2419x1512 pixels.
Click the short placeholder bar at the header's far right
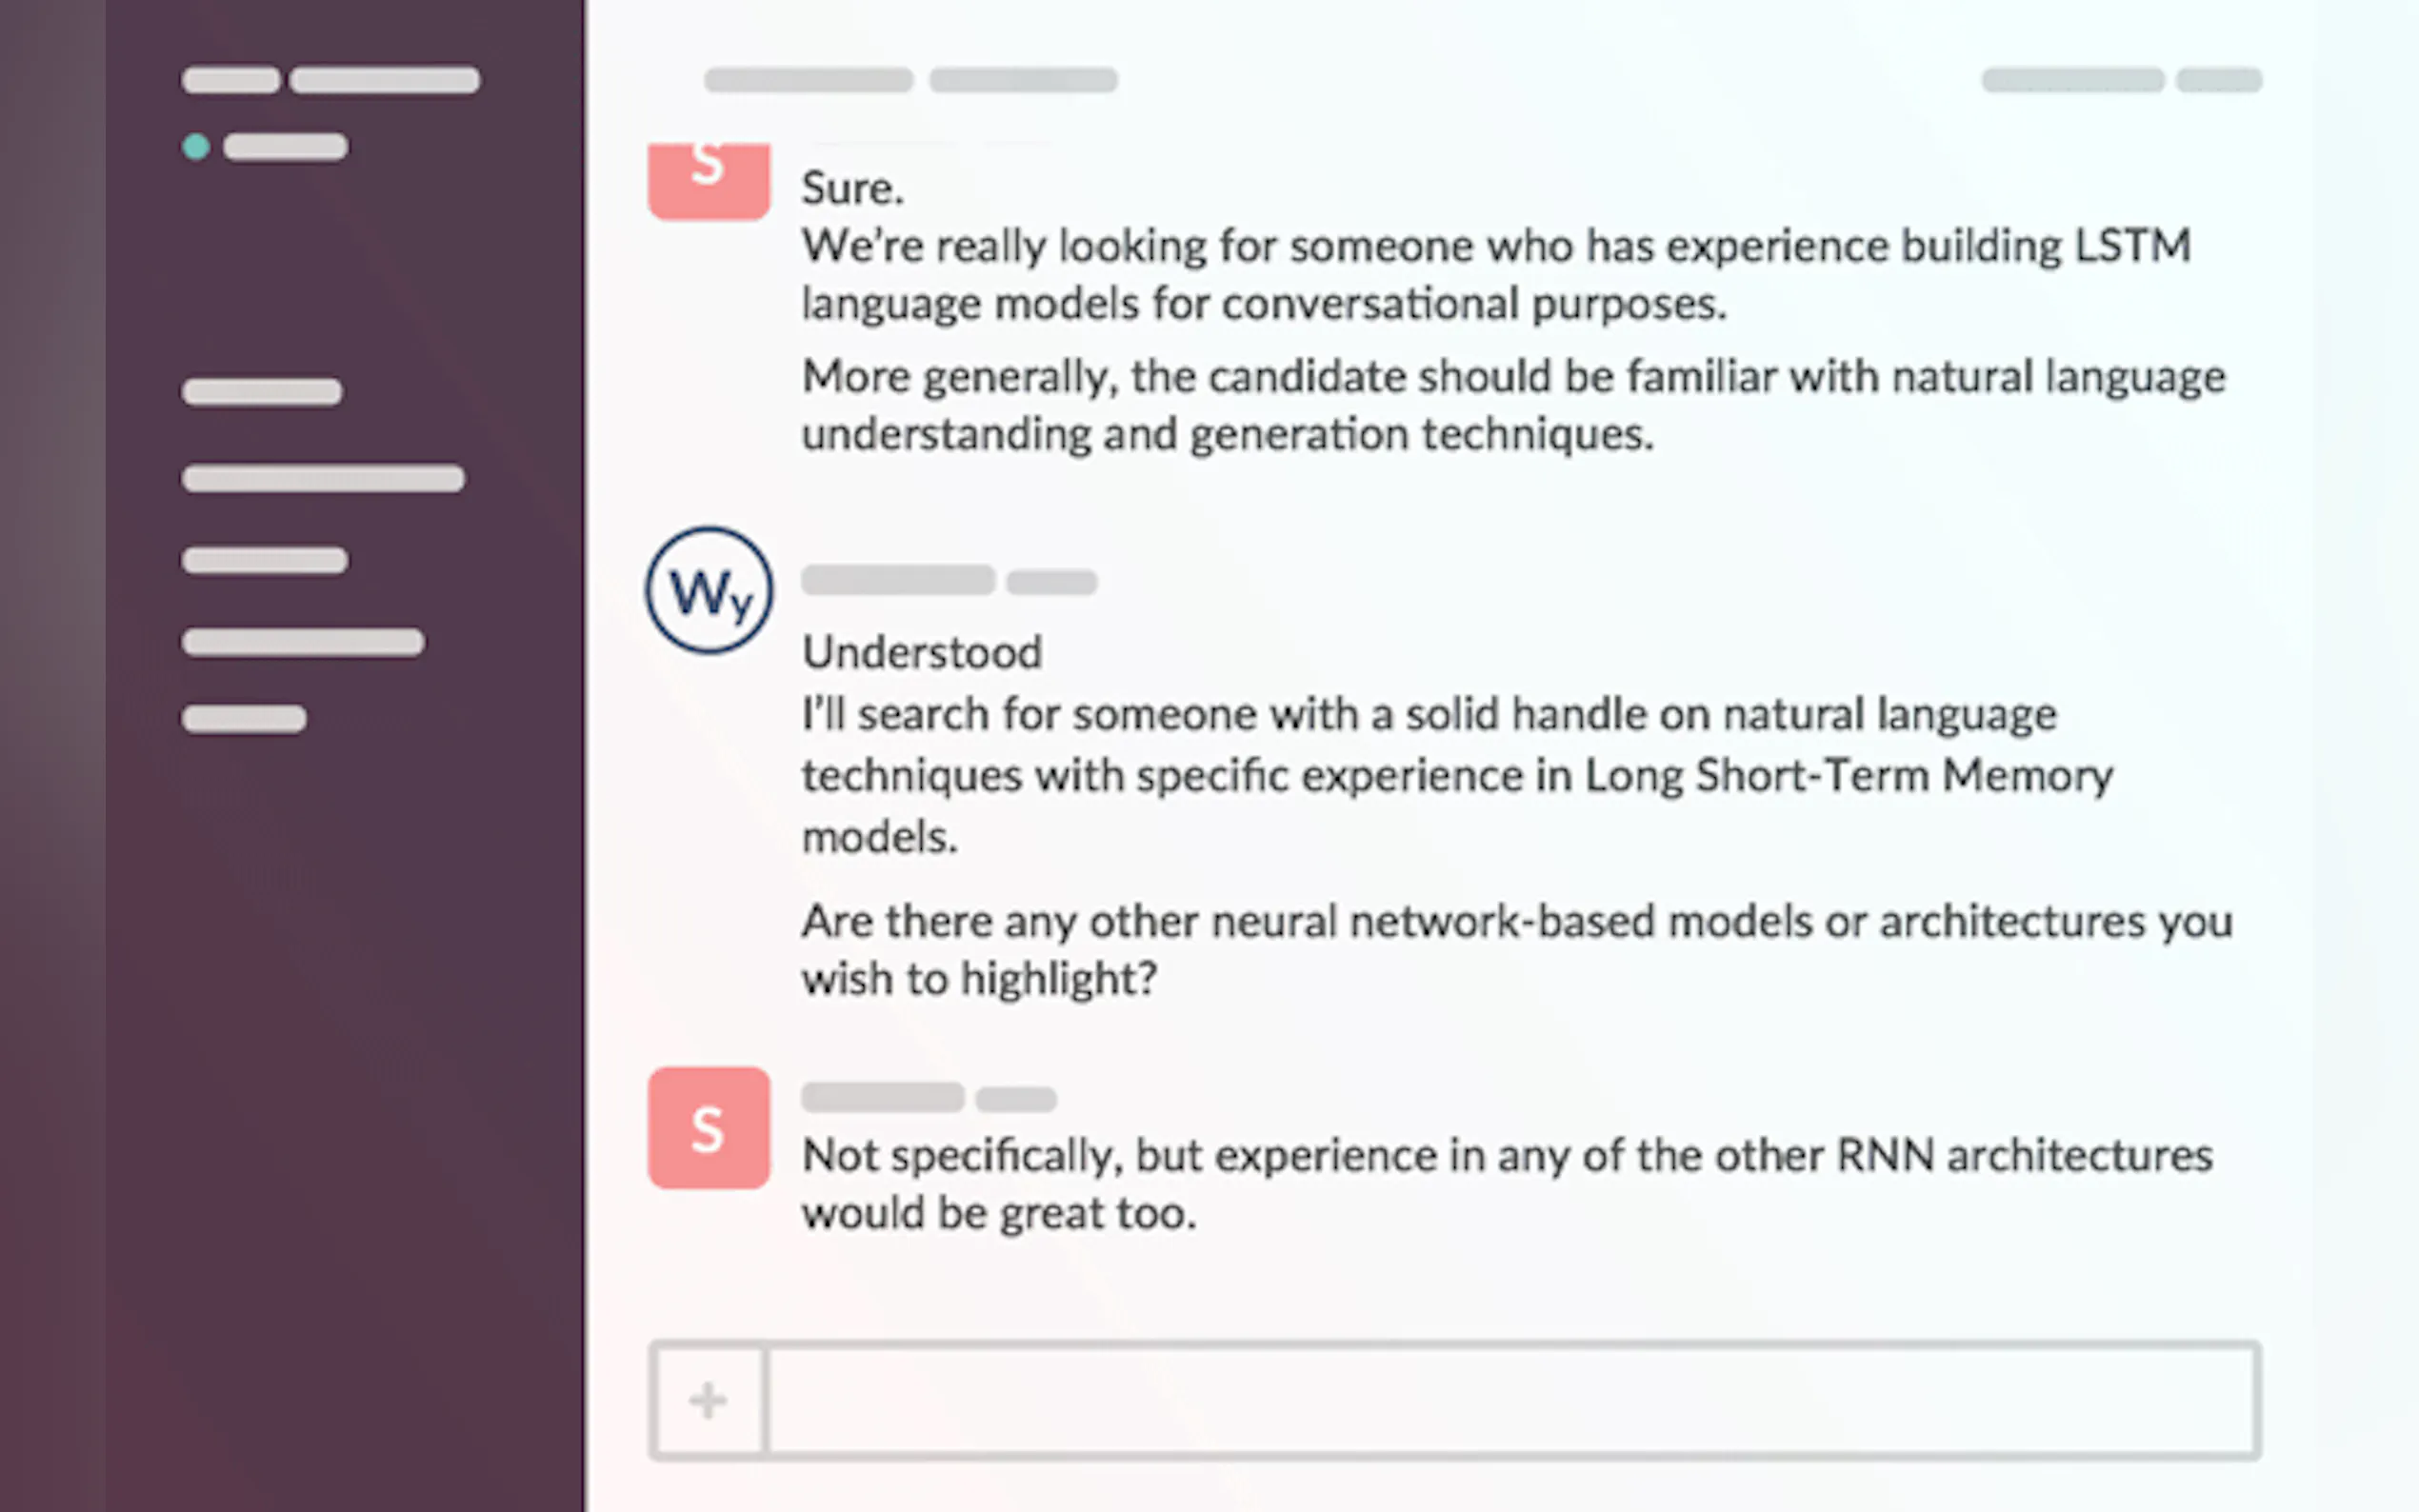[2218, 80]
